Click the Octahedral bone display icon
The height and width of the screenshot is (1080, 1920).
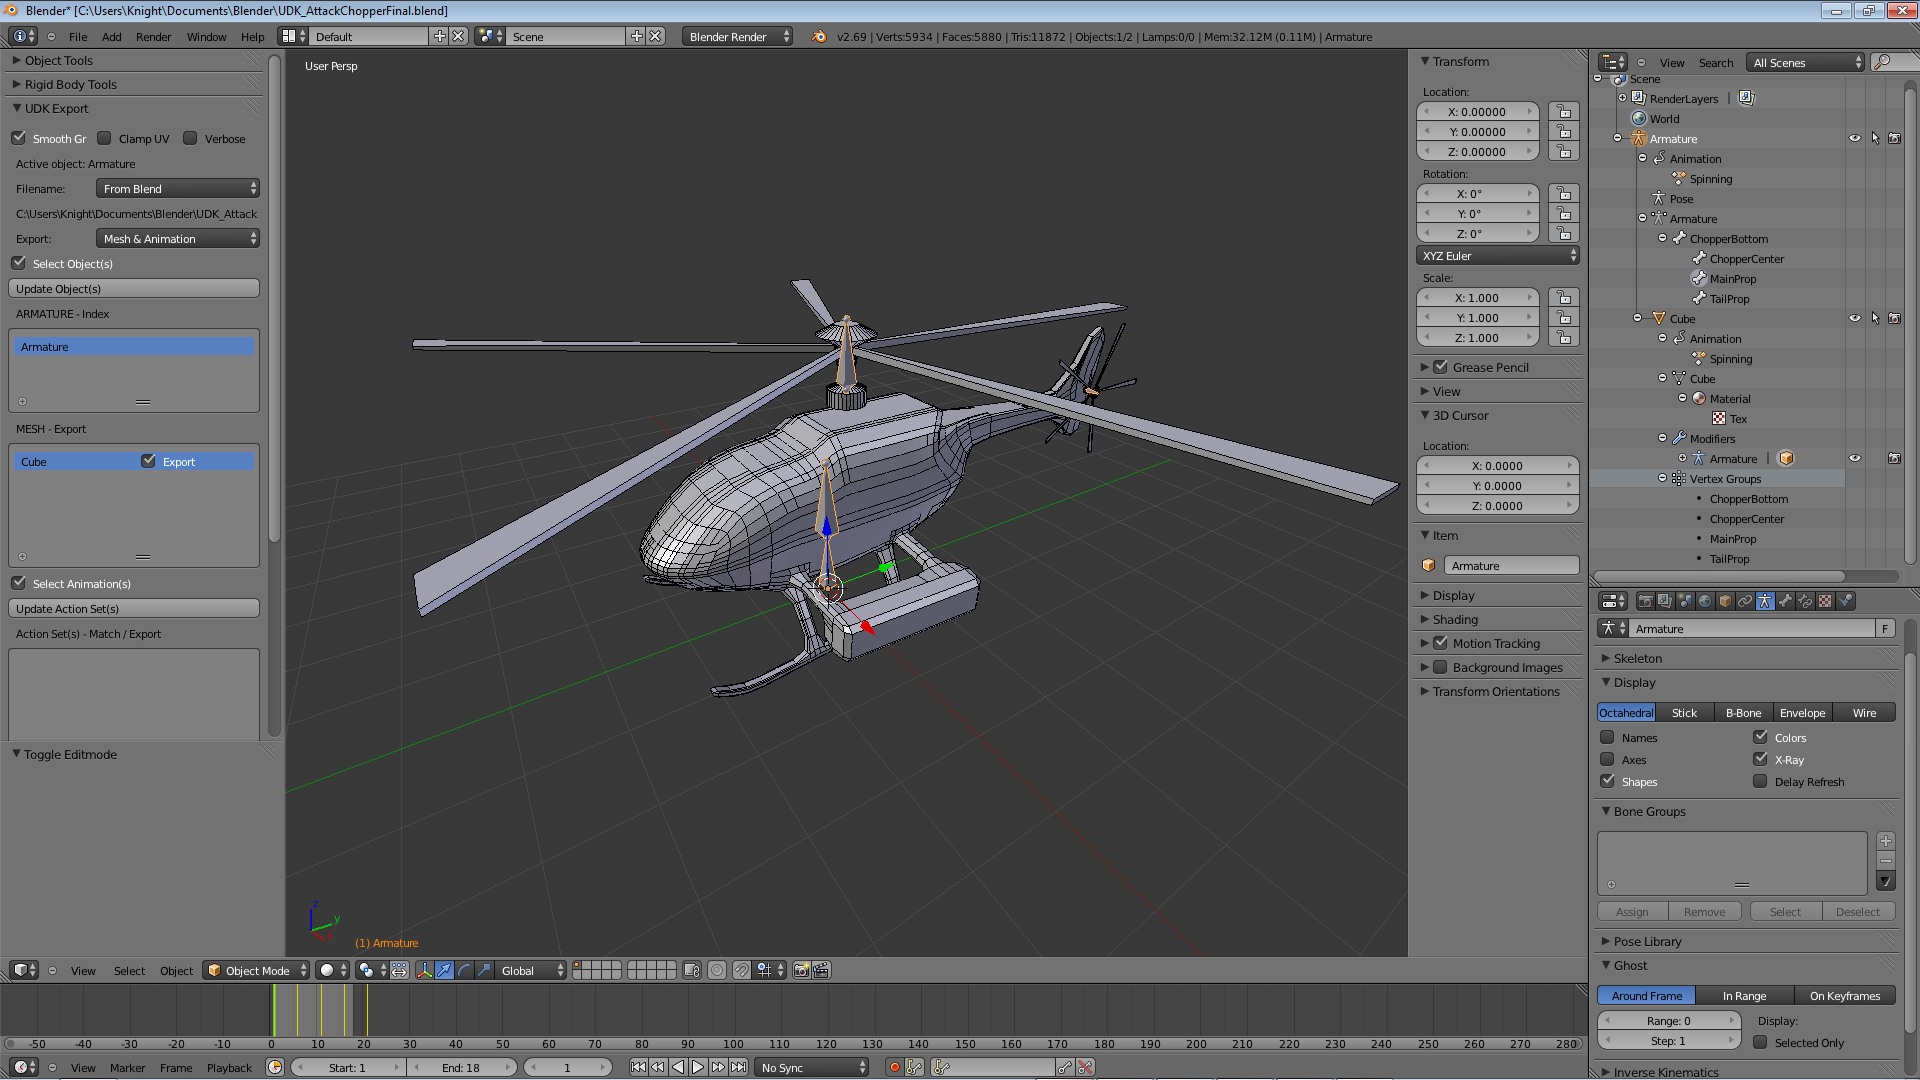pyautogui.click(x=1625, y=712)
